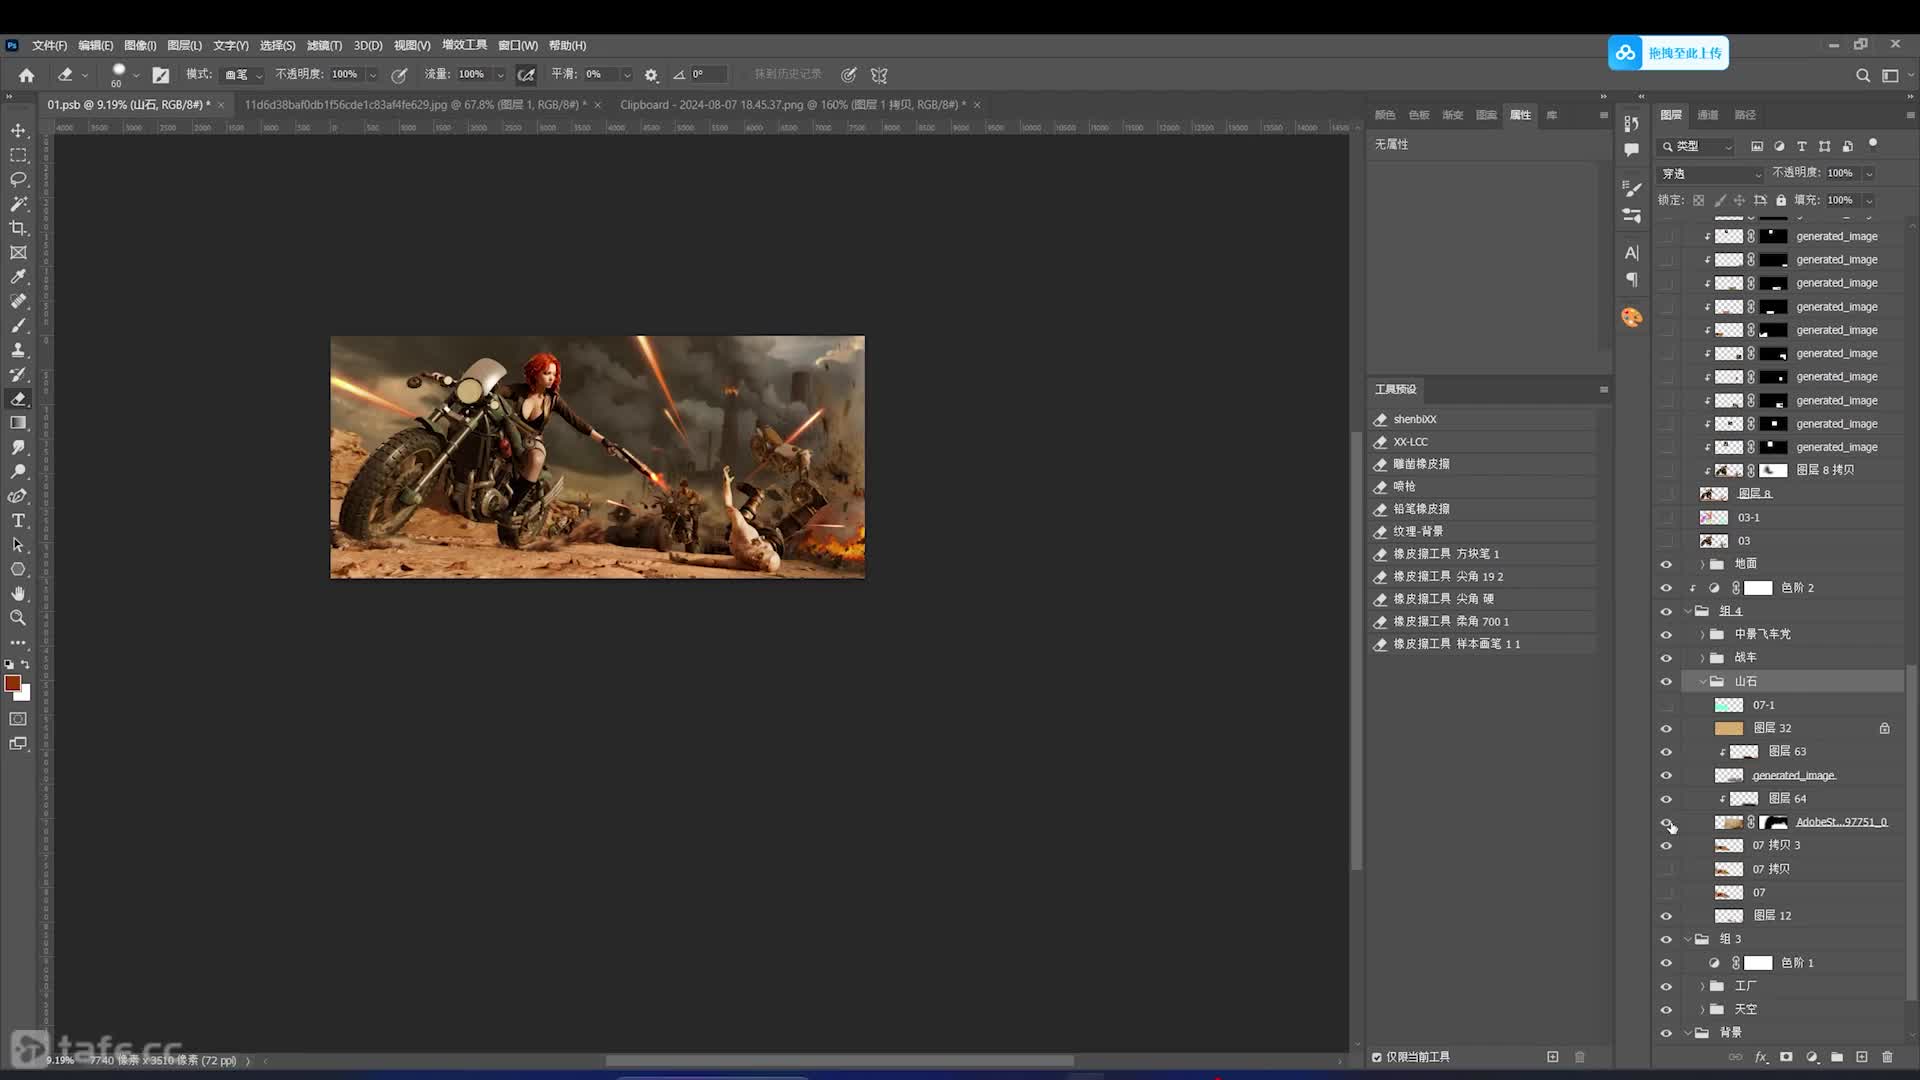Open layer filter 类型 dropdown

[1697, 147]
